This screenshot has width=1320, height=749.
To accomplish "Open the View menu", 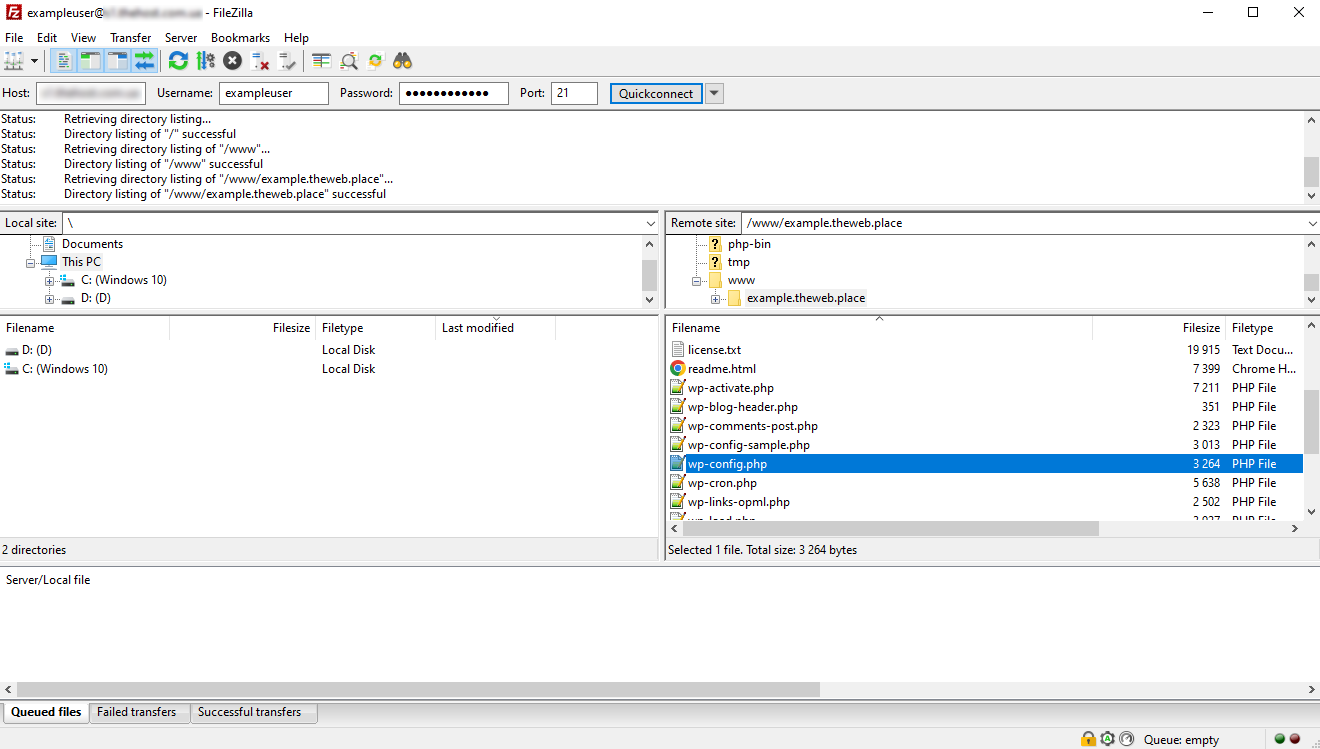I will click(x=83, y=38).
